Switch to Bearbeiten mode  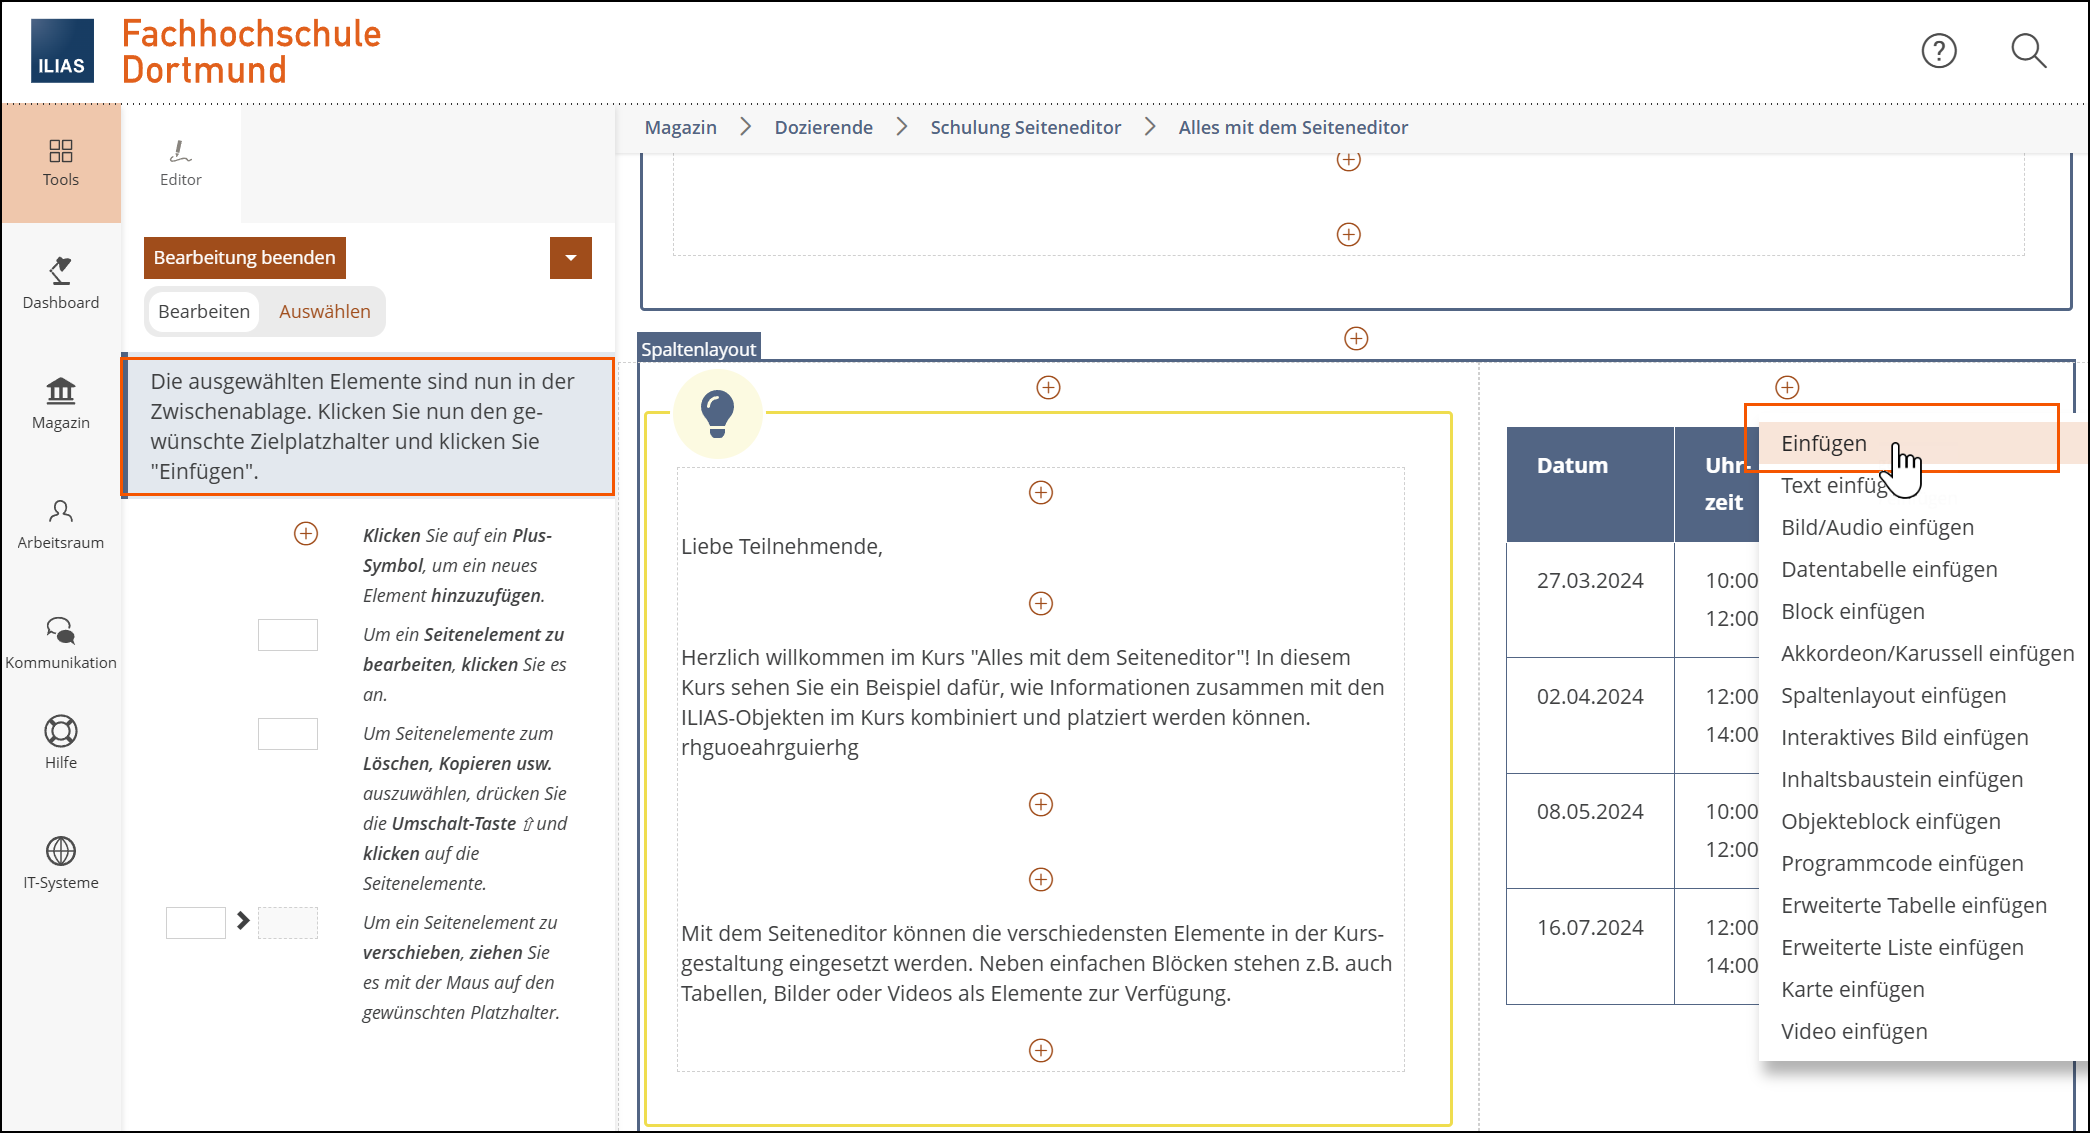[x=204, y=312]
